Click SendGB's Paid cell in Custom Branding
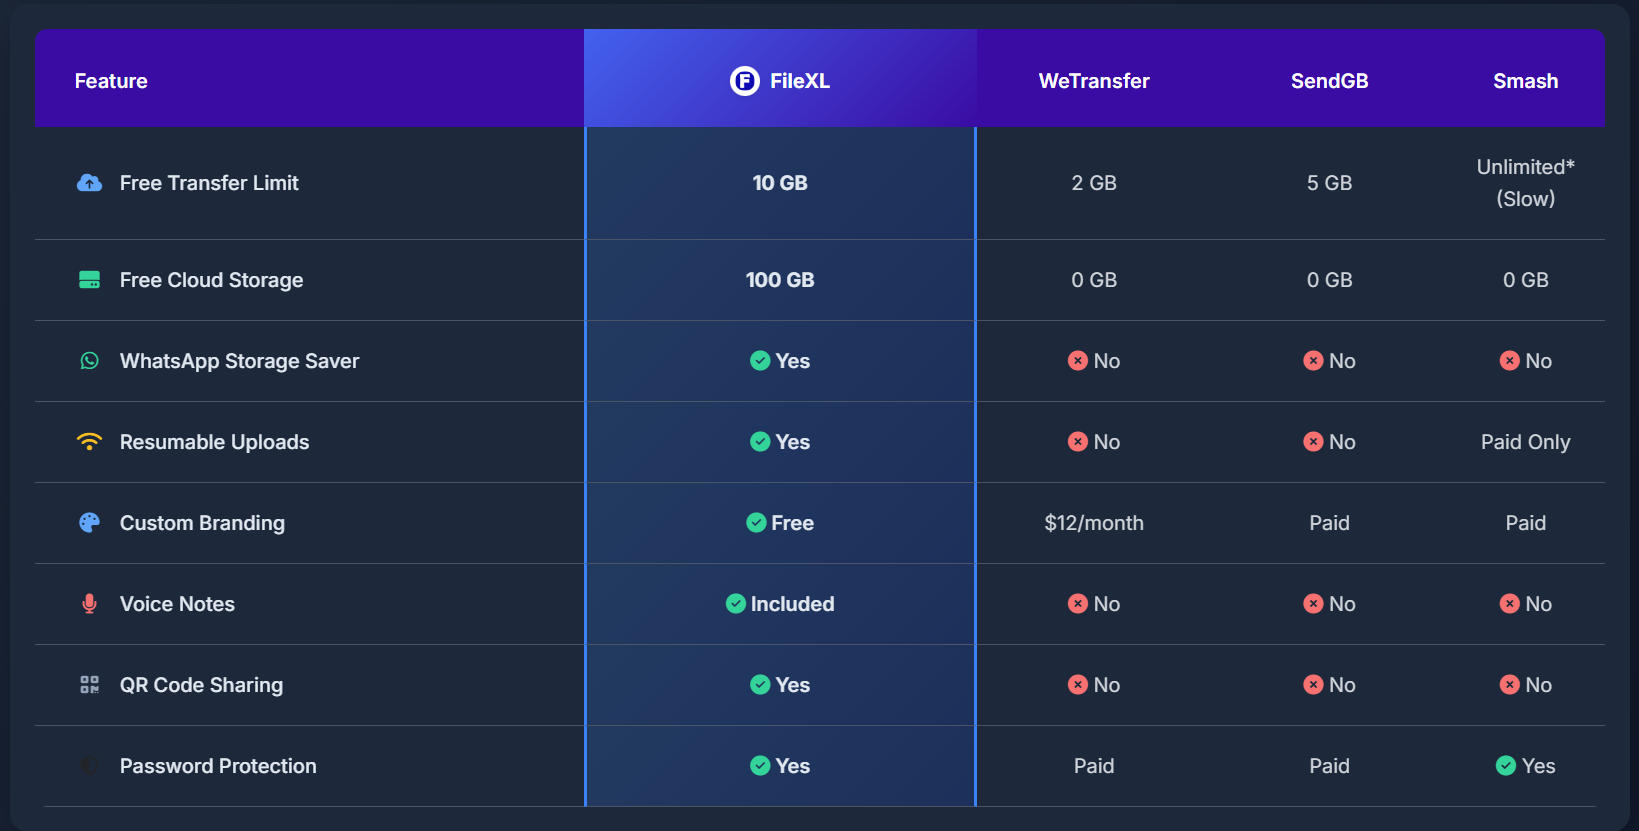Viewport: 1639px width, 831px height. [1330, 523]
